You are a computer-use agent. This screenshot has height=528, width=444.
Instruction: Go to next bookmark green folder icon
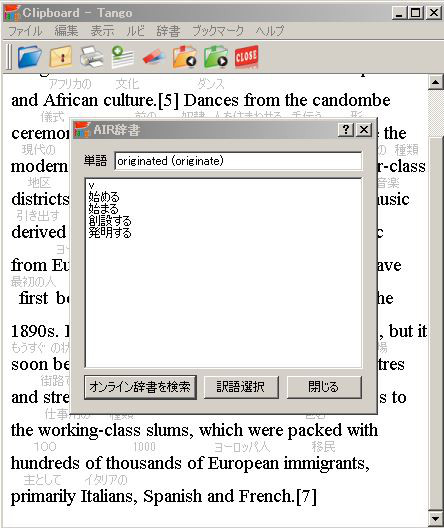(x=216, y=57)
